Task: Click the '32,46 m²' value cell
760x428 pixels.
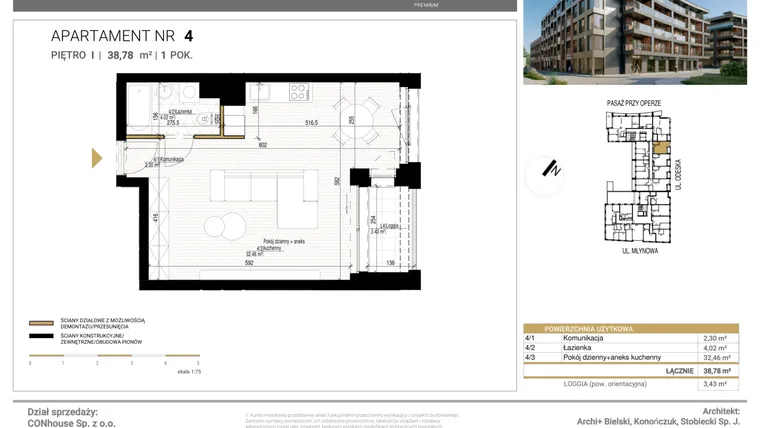Action: pyautogui.click(x=717, y=358)
